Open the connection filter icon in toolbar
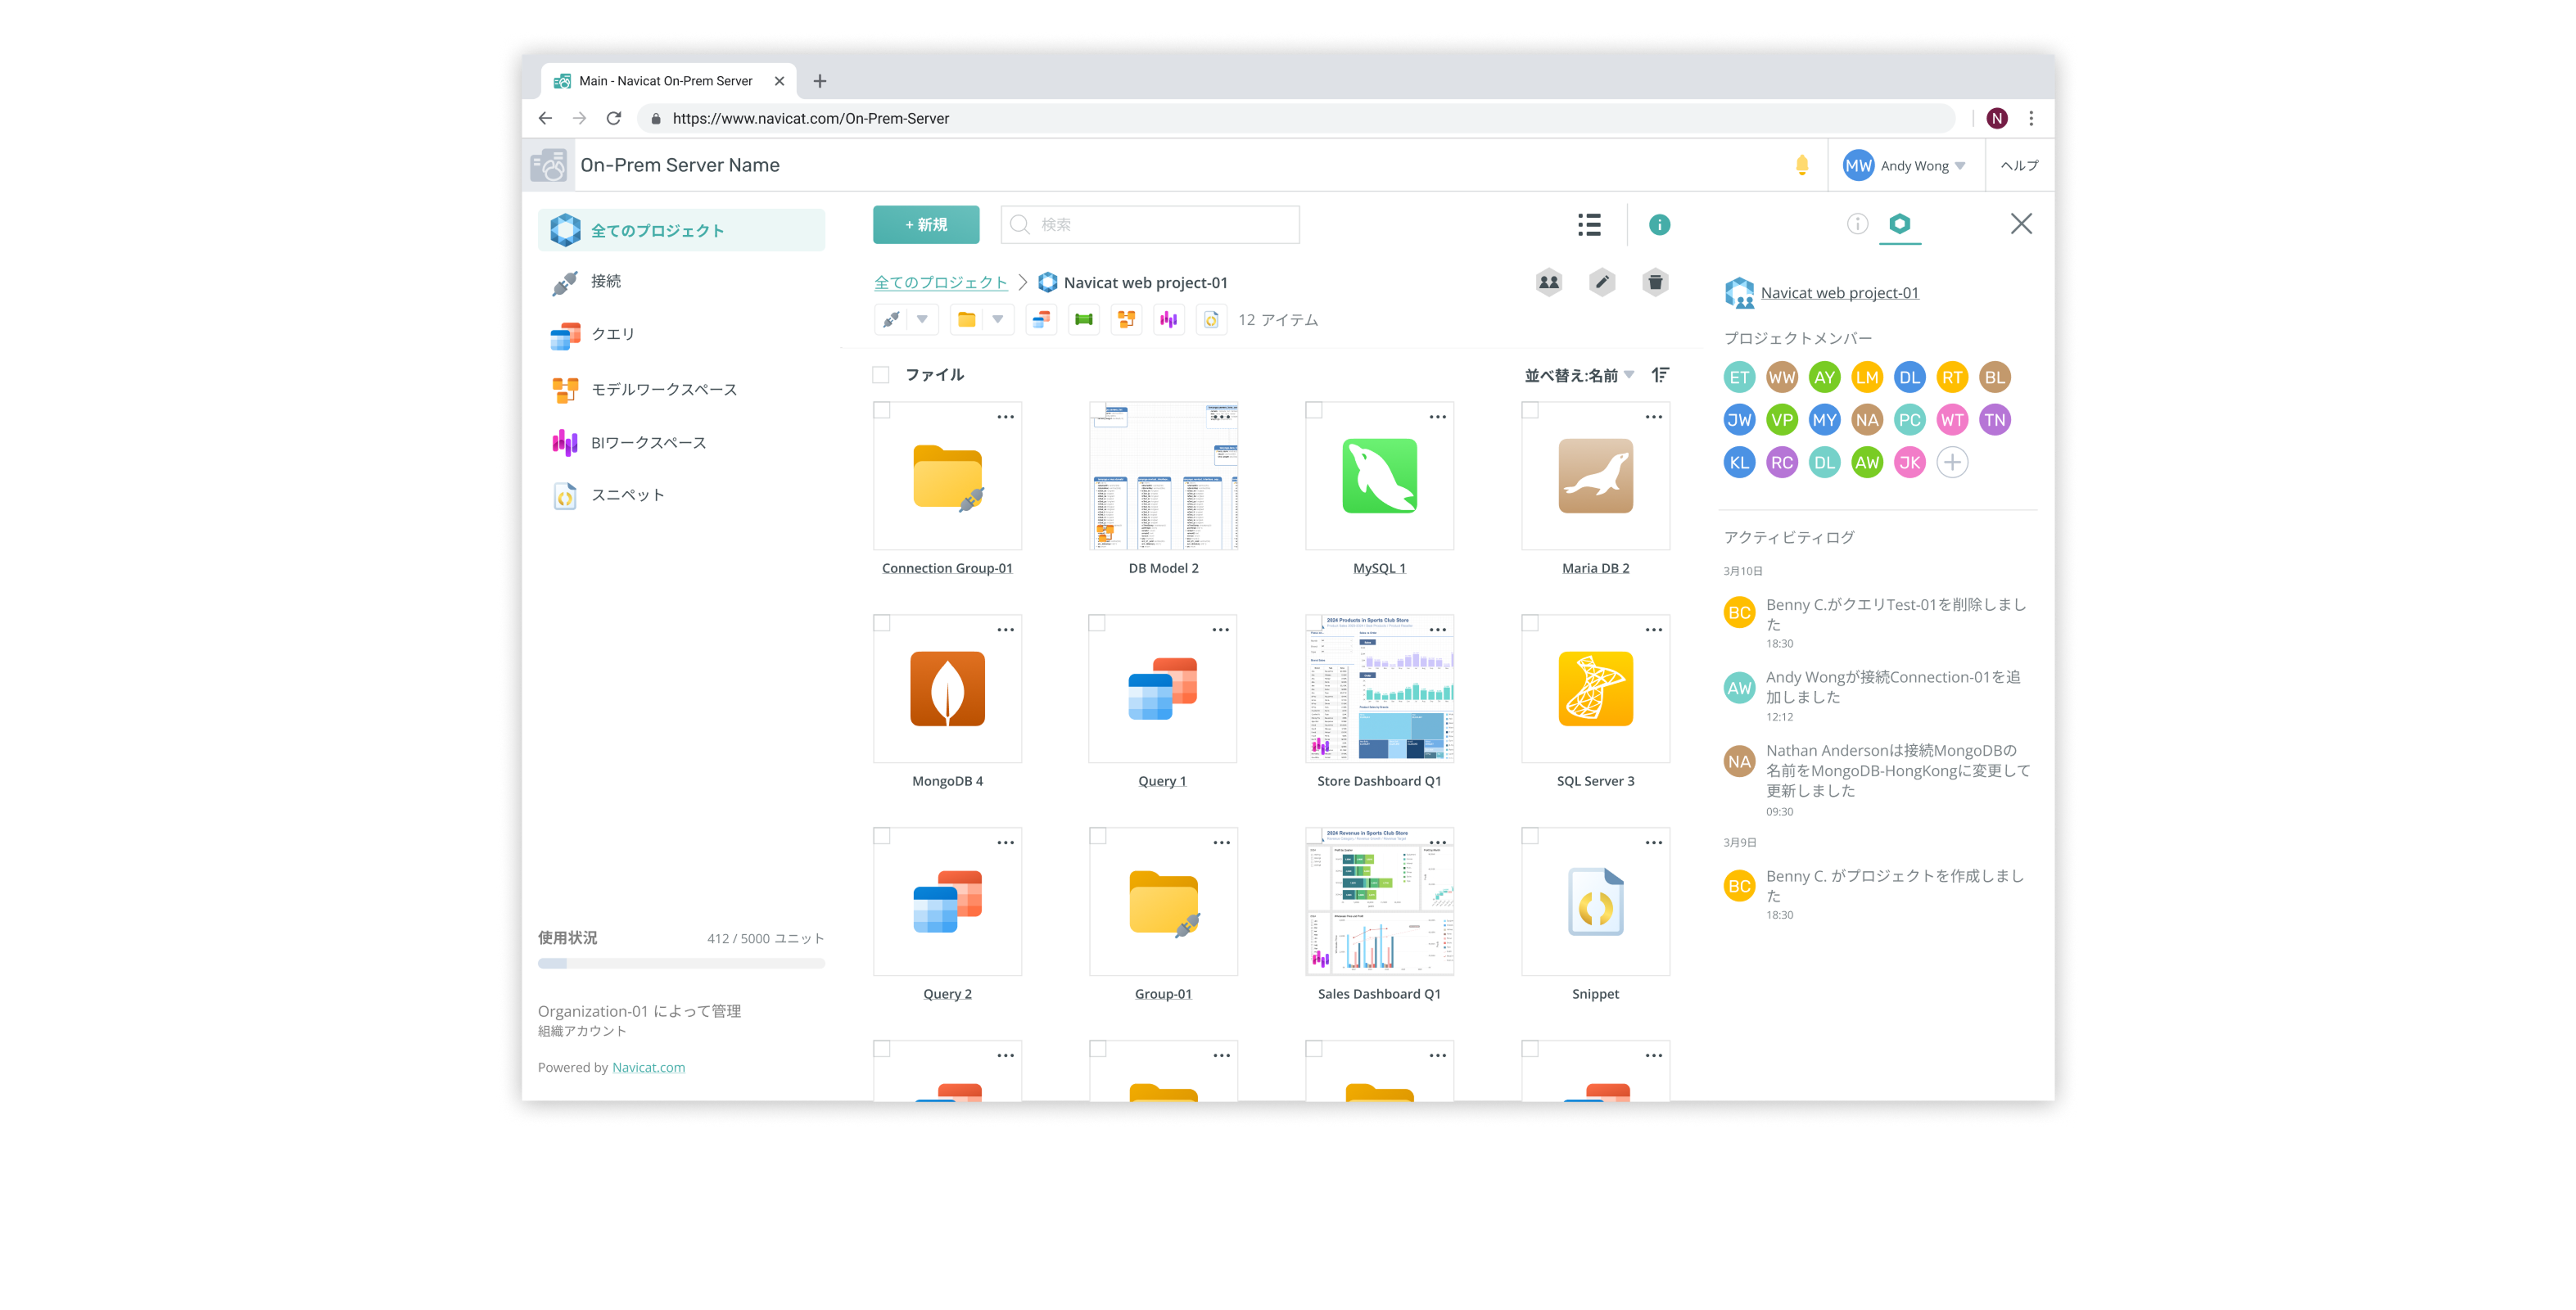Viewport: 2576px width, 1310px height. coord(891,320)
